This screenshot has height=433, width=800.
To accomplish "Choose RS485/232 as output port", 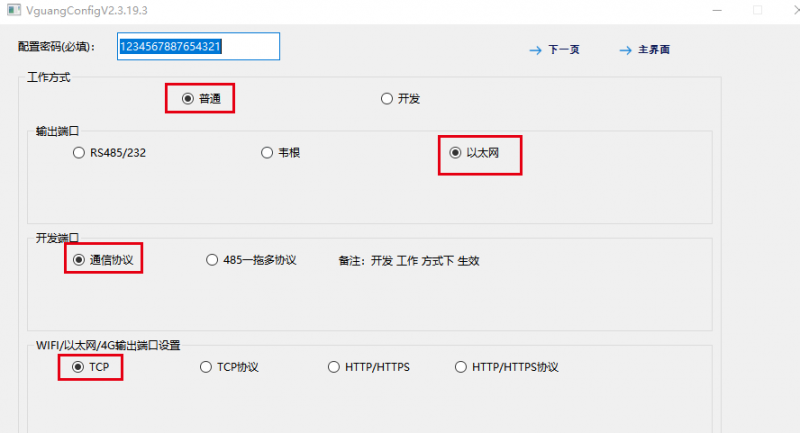I will 79,153.
